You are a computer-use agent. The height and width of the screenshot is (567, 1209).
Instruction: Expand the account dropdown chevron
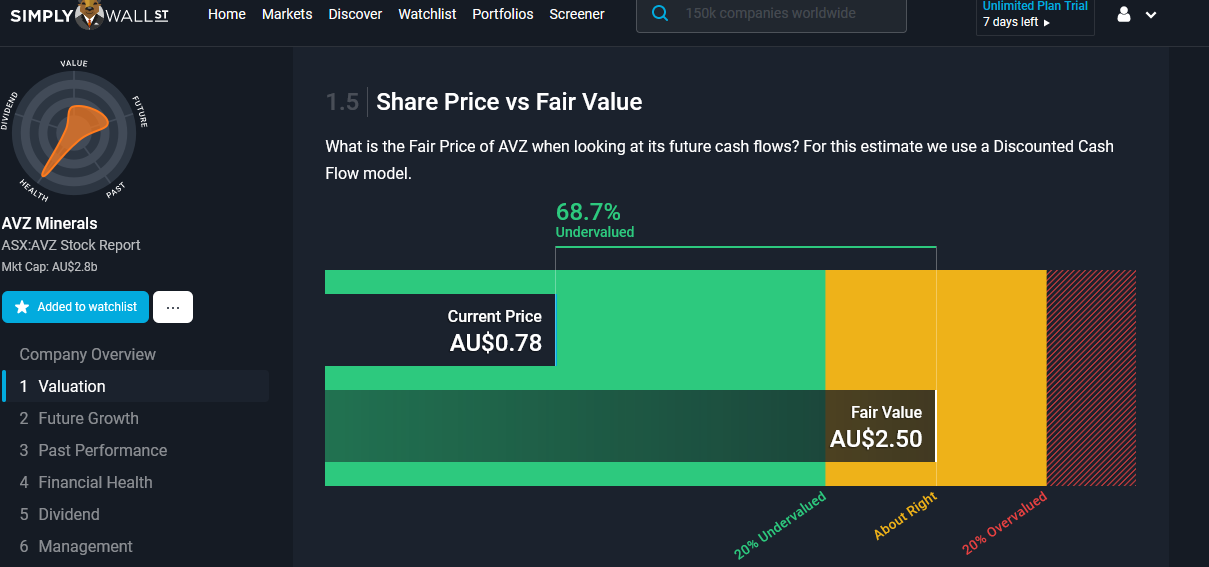tap(1150, 15)
